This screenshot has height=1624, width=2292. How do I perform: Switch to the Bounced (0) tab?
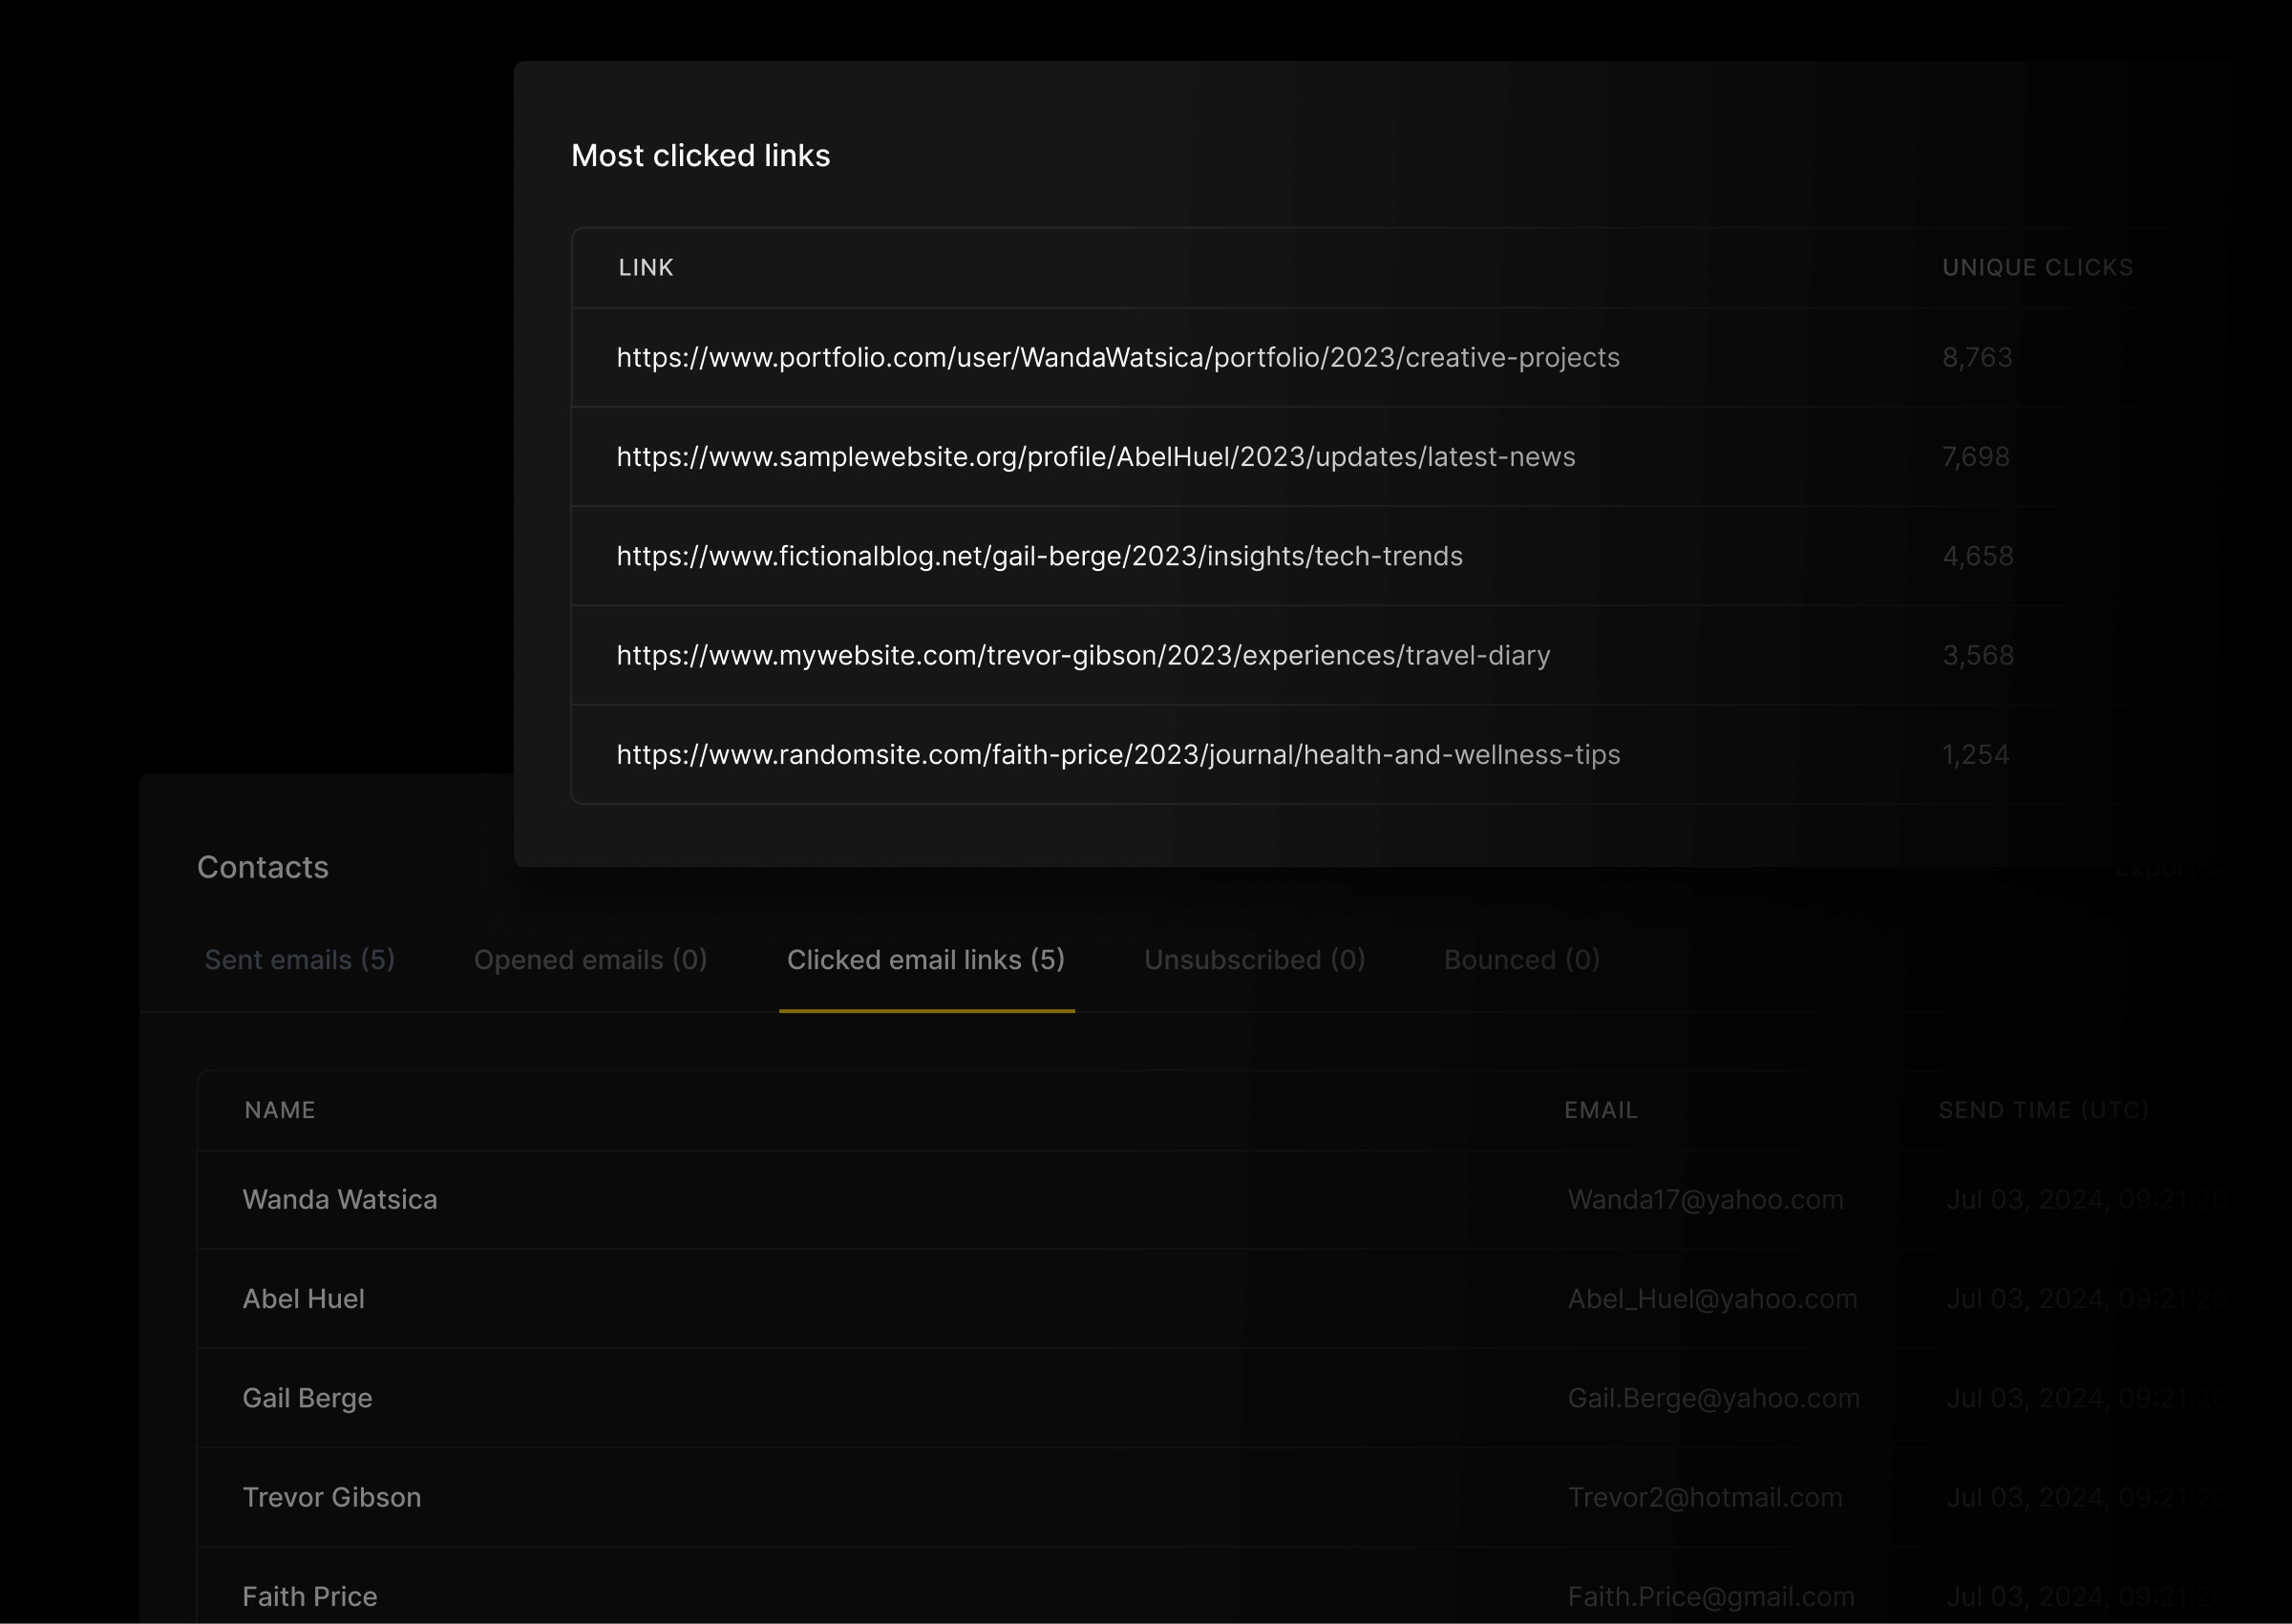coord(1522,960)
